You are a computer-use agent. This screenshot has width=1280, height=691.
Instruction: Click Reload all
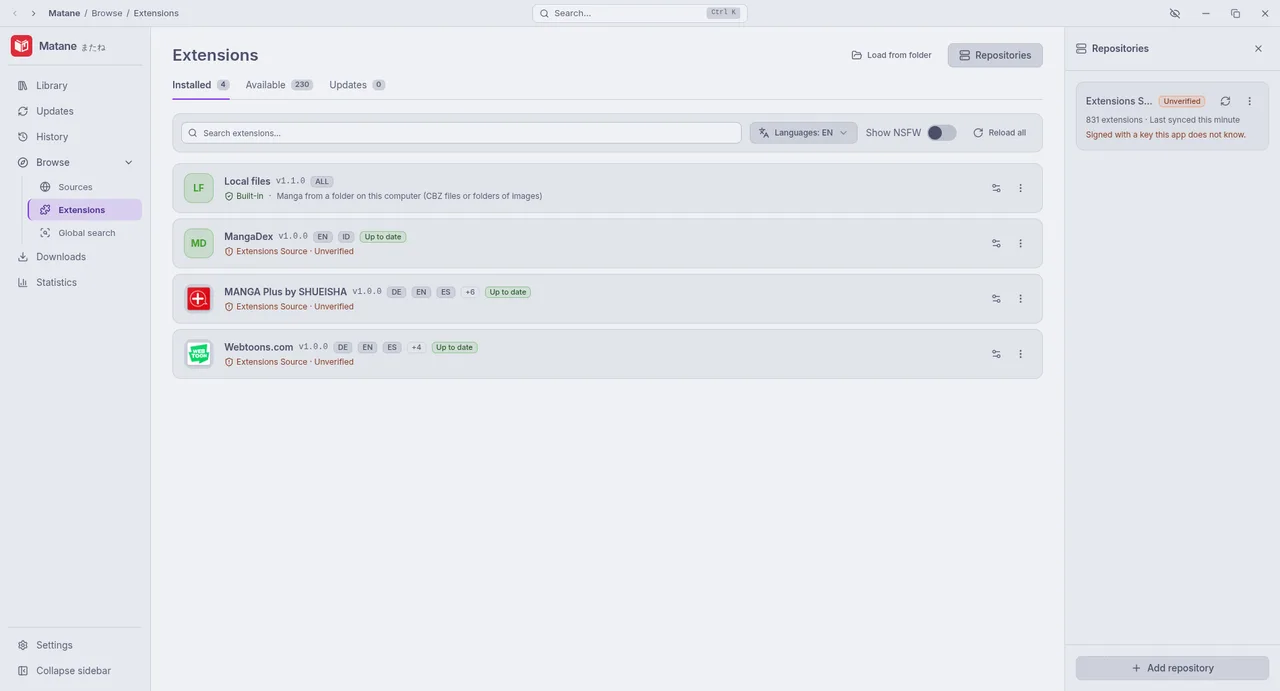click(999, 133)
